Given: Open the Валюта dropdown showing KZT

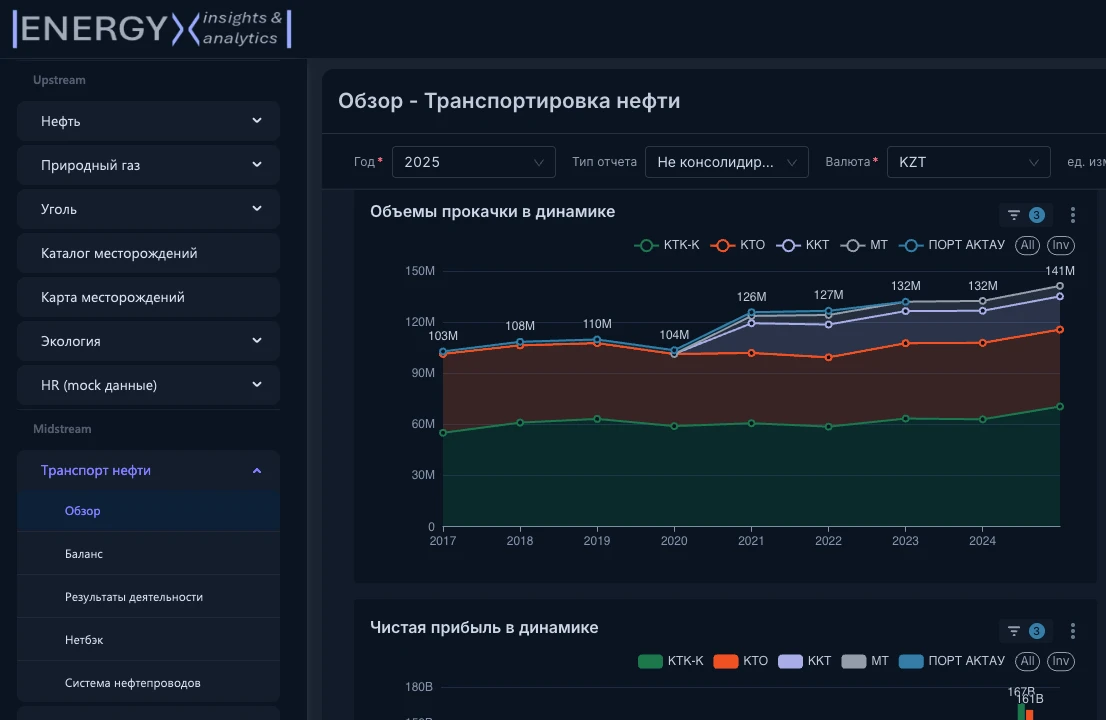Looking at the screenshot, I should pyautogui.click(x=968, y=162).
